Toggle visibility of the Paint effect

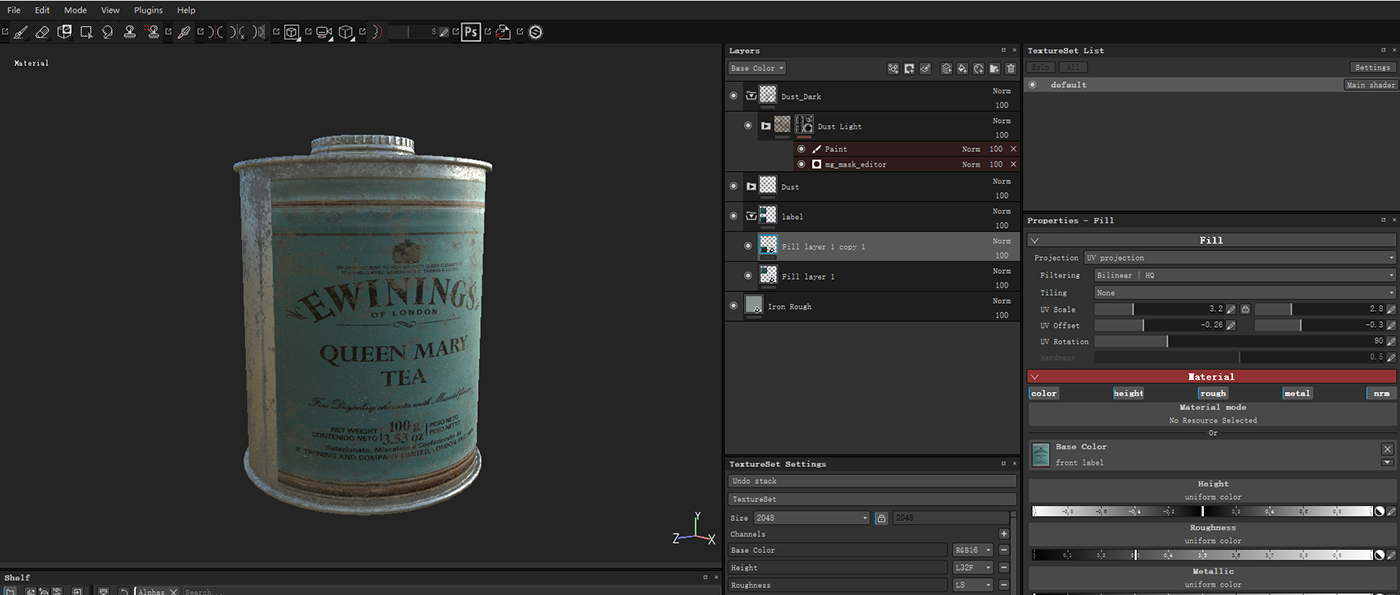[801, 149]
